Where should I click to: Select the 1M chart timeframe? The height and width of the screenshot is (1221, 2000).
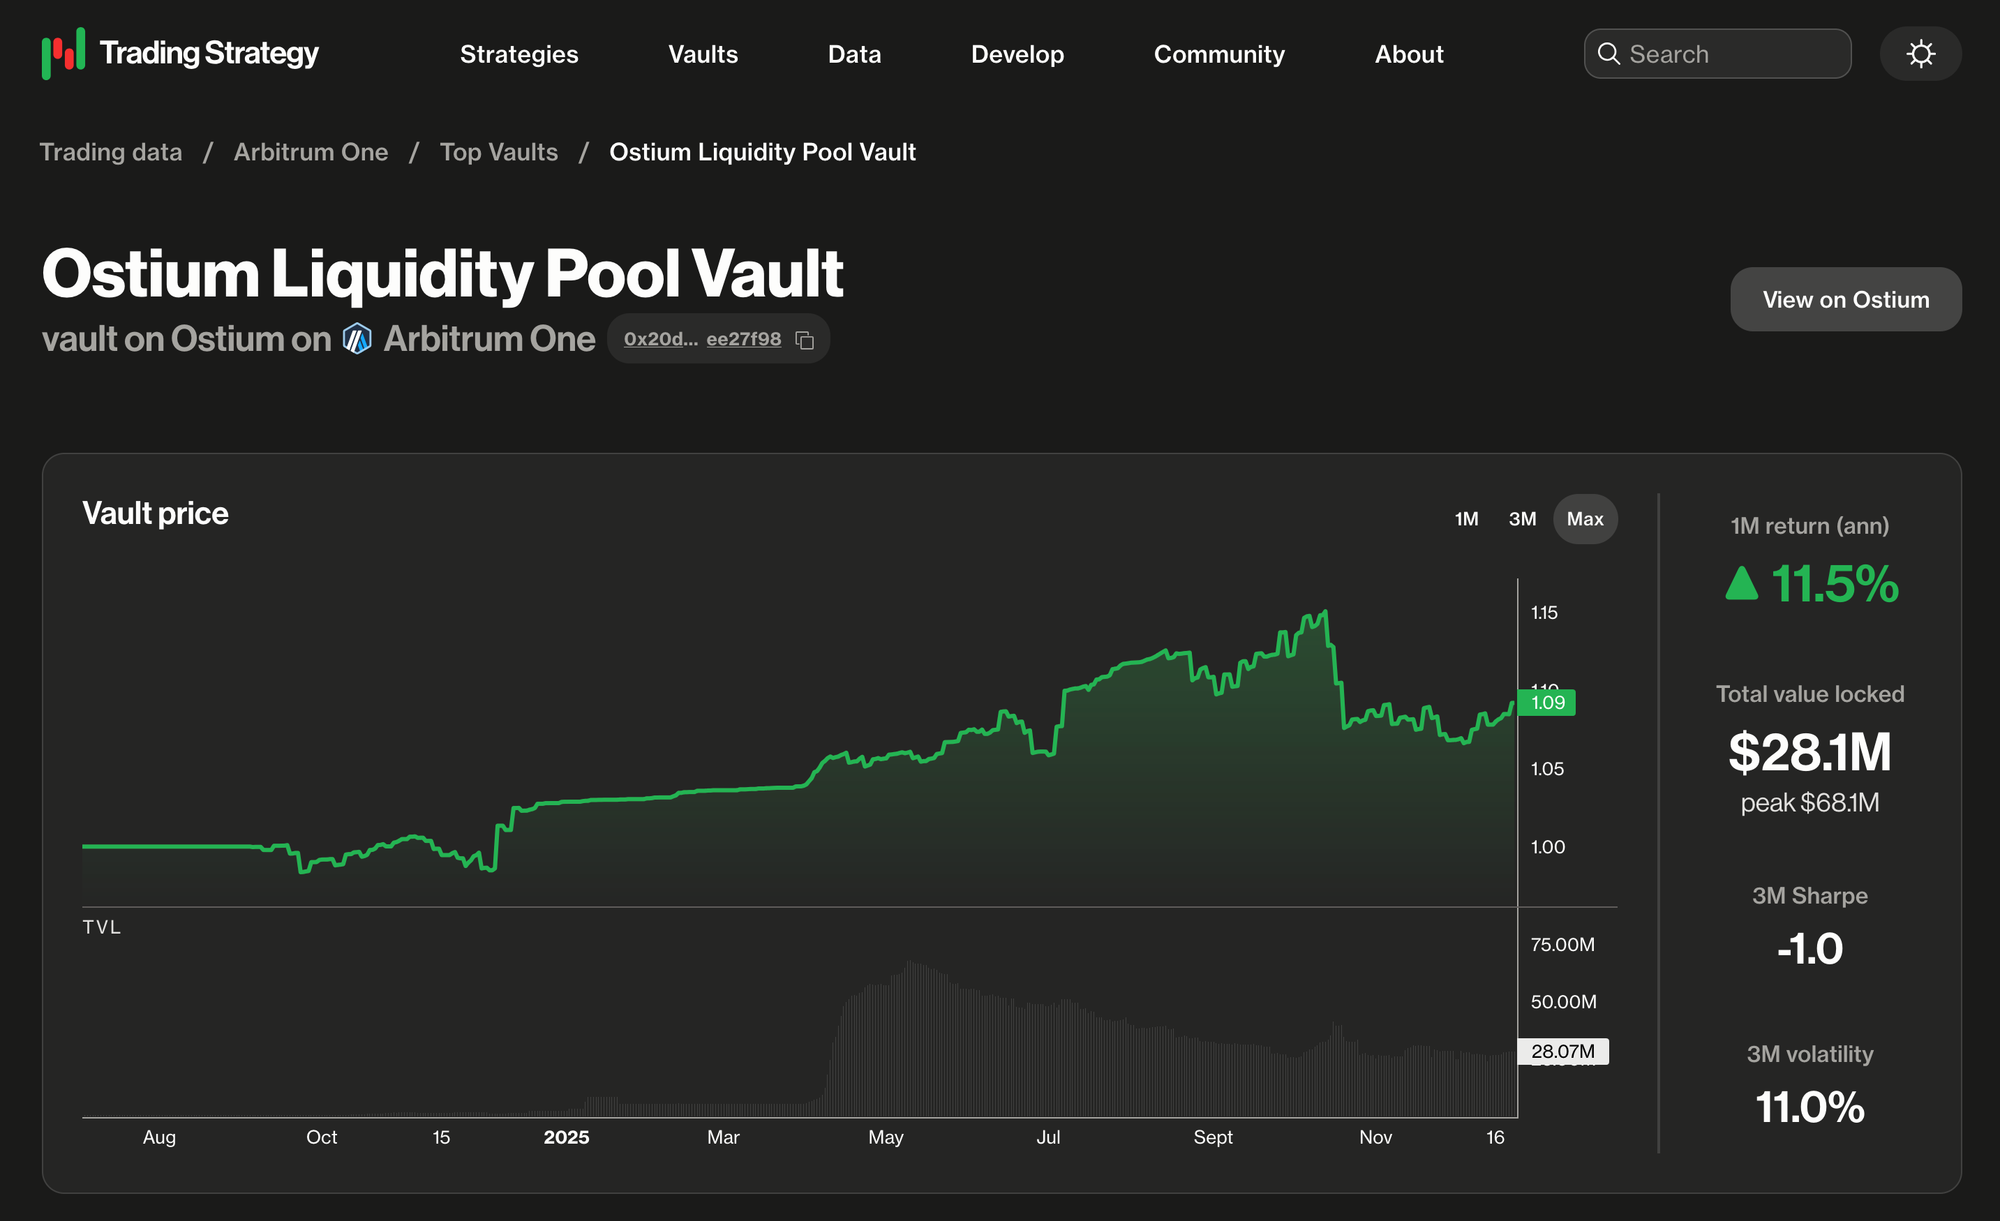[1466, 519]
